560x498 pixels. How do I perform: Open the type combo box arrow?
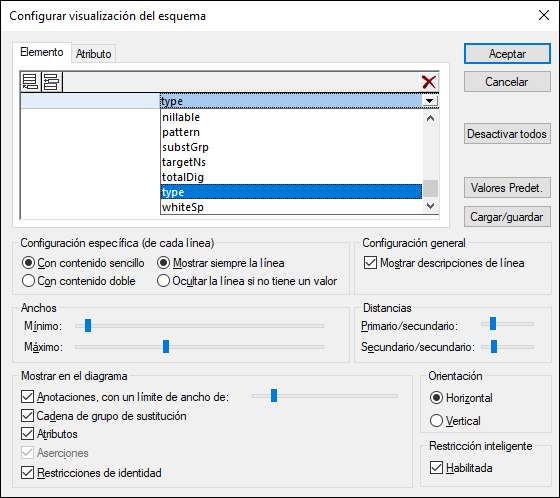coord(430,101)
